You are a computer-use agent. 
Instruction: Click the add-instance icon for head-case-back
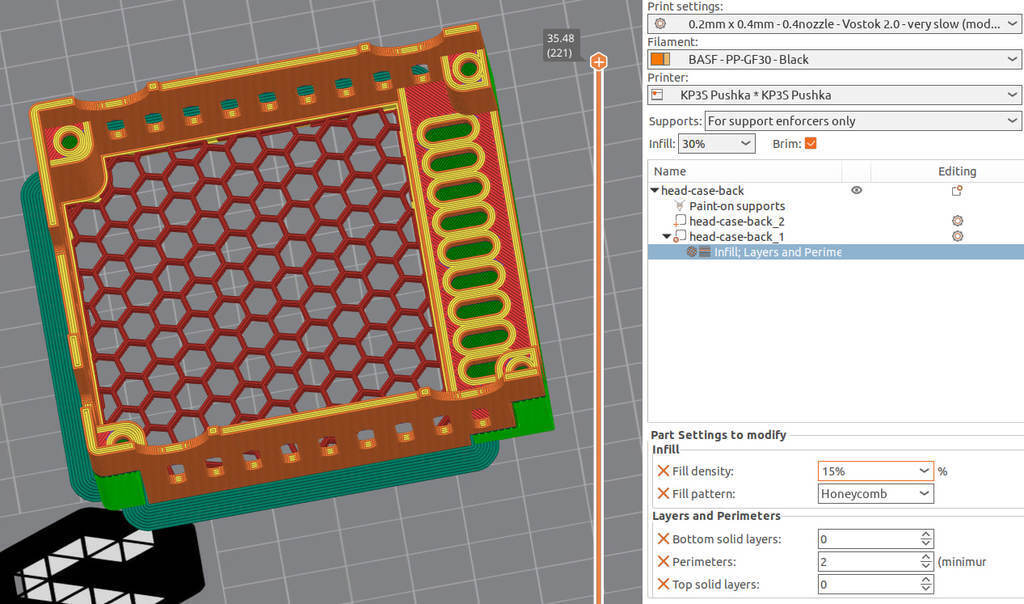tap(956, 191)
